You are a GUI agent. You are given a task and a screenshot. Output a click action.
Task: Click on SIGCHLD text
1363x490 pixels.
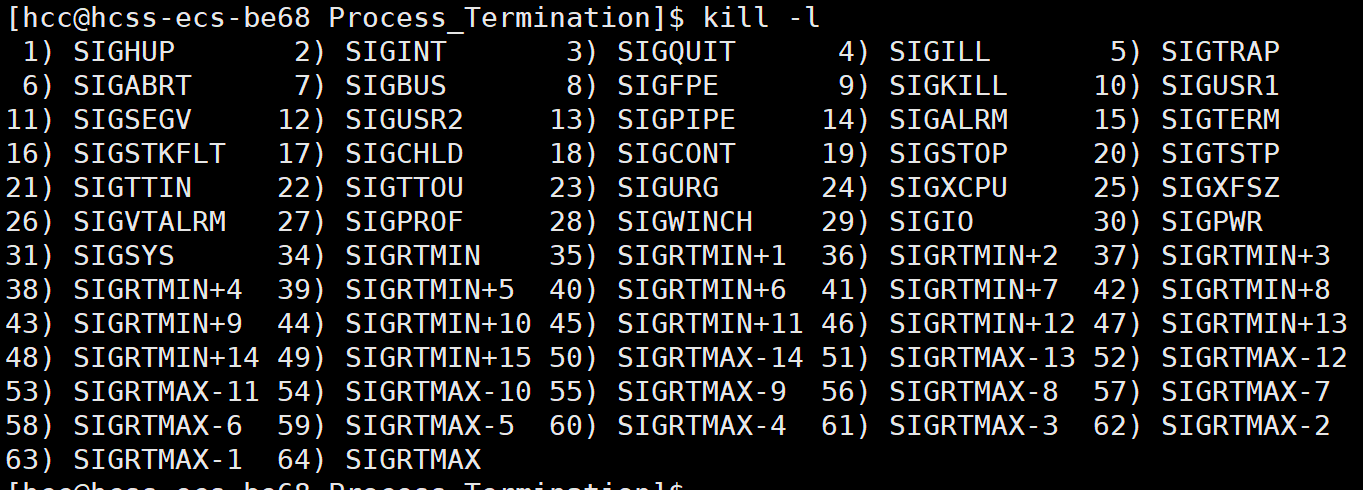404,153
